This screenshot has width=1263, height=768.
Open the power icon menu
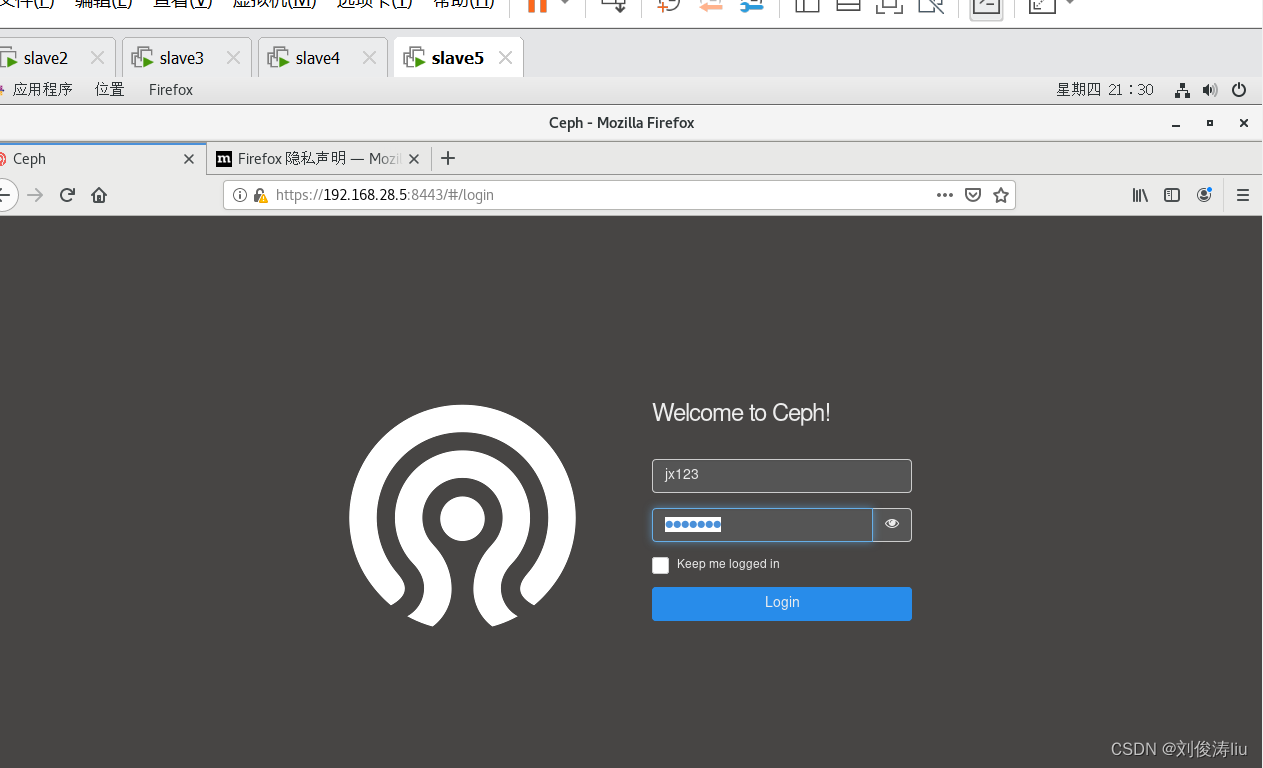[1239, 90]
